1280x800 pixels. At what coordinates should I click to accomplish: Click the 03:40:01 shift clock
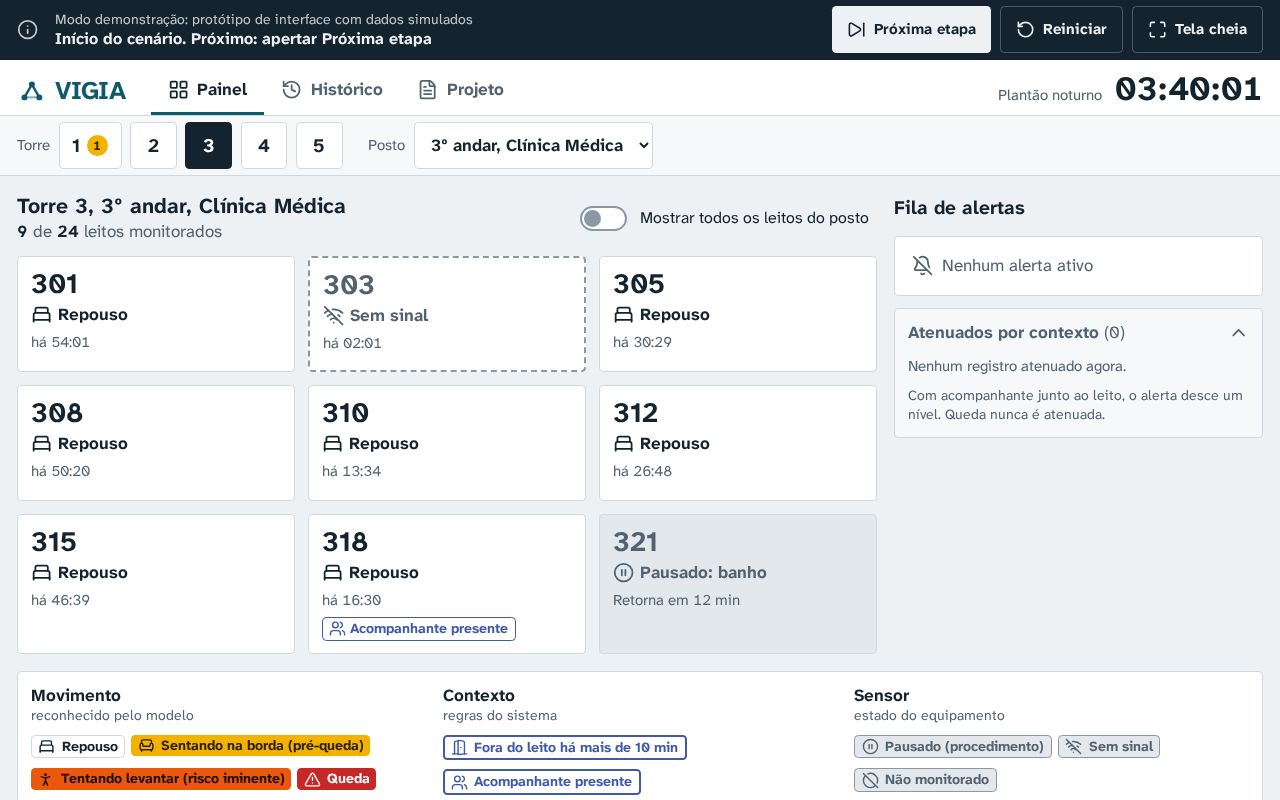tap(1188, 90)
